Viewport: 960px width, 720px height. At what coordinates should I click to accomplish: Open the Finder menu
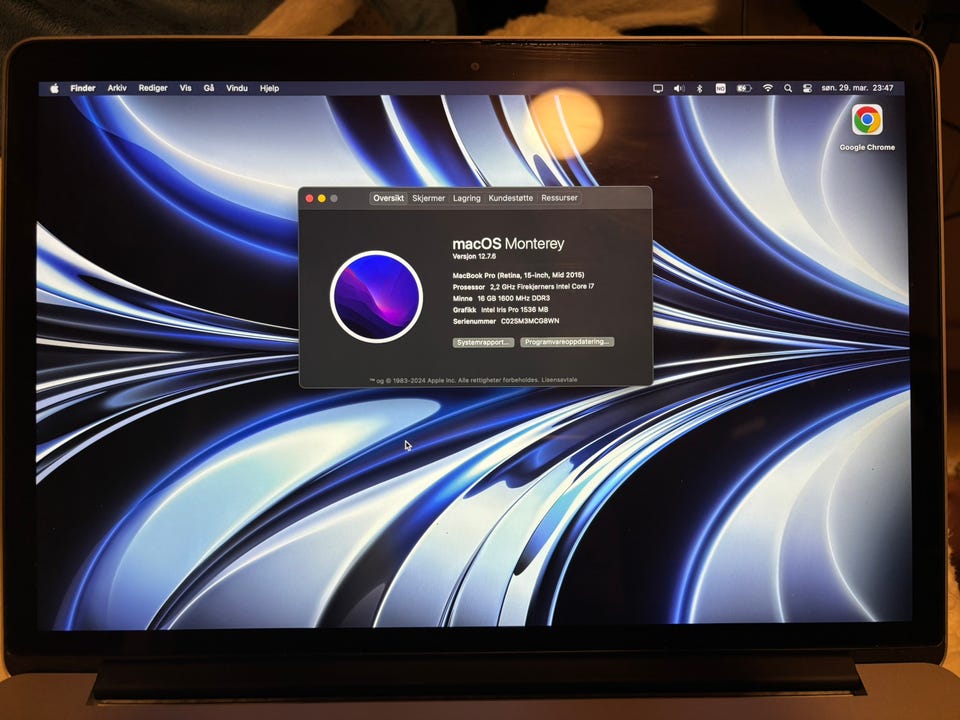pos(83,88)
